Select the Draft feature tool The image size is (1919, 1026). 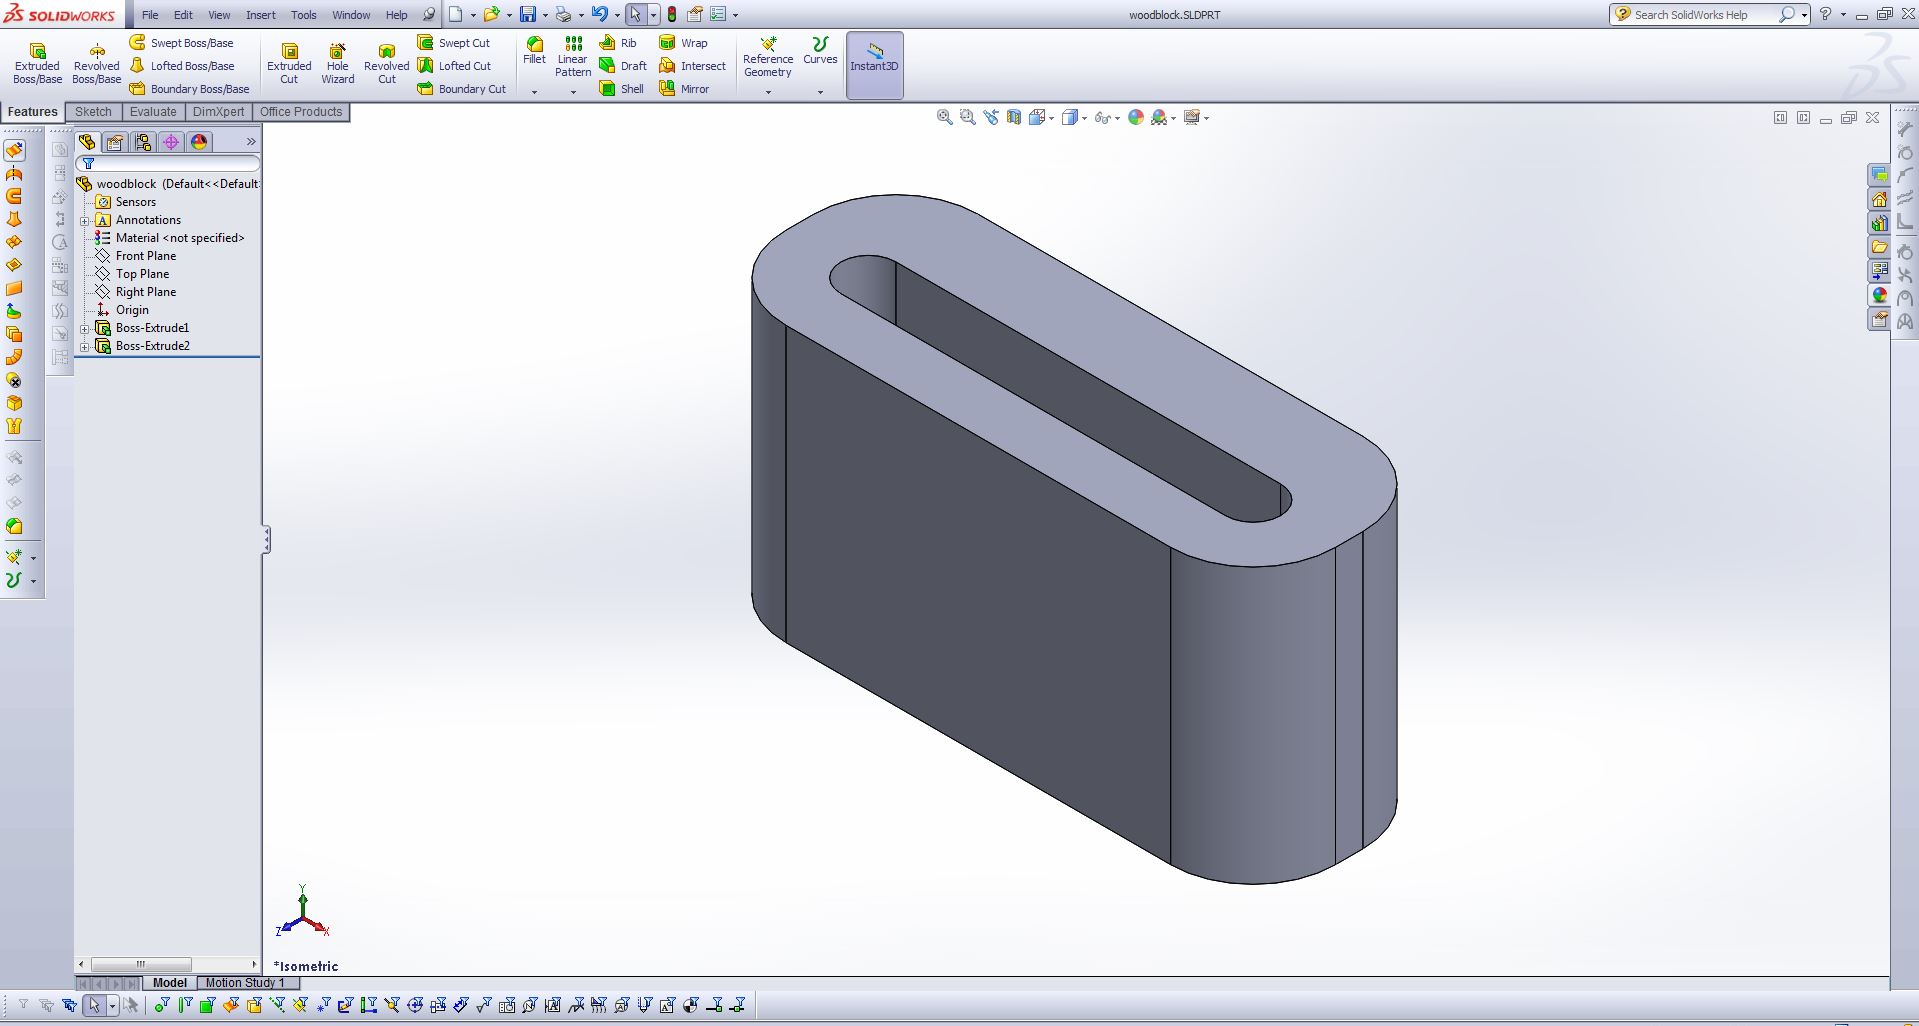point(622,65)
